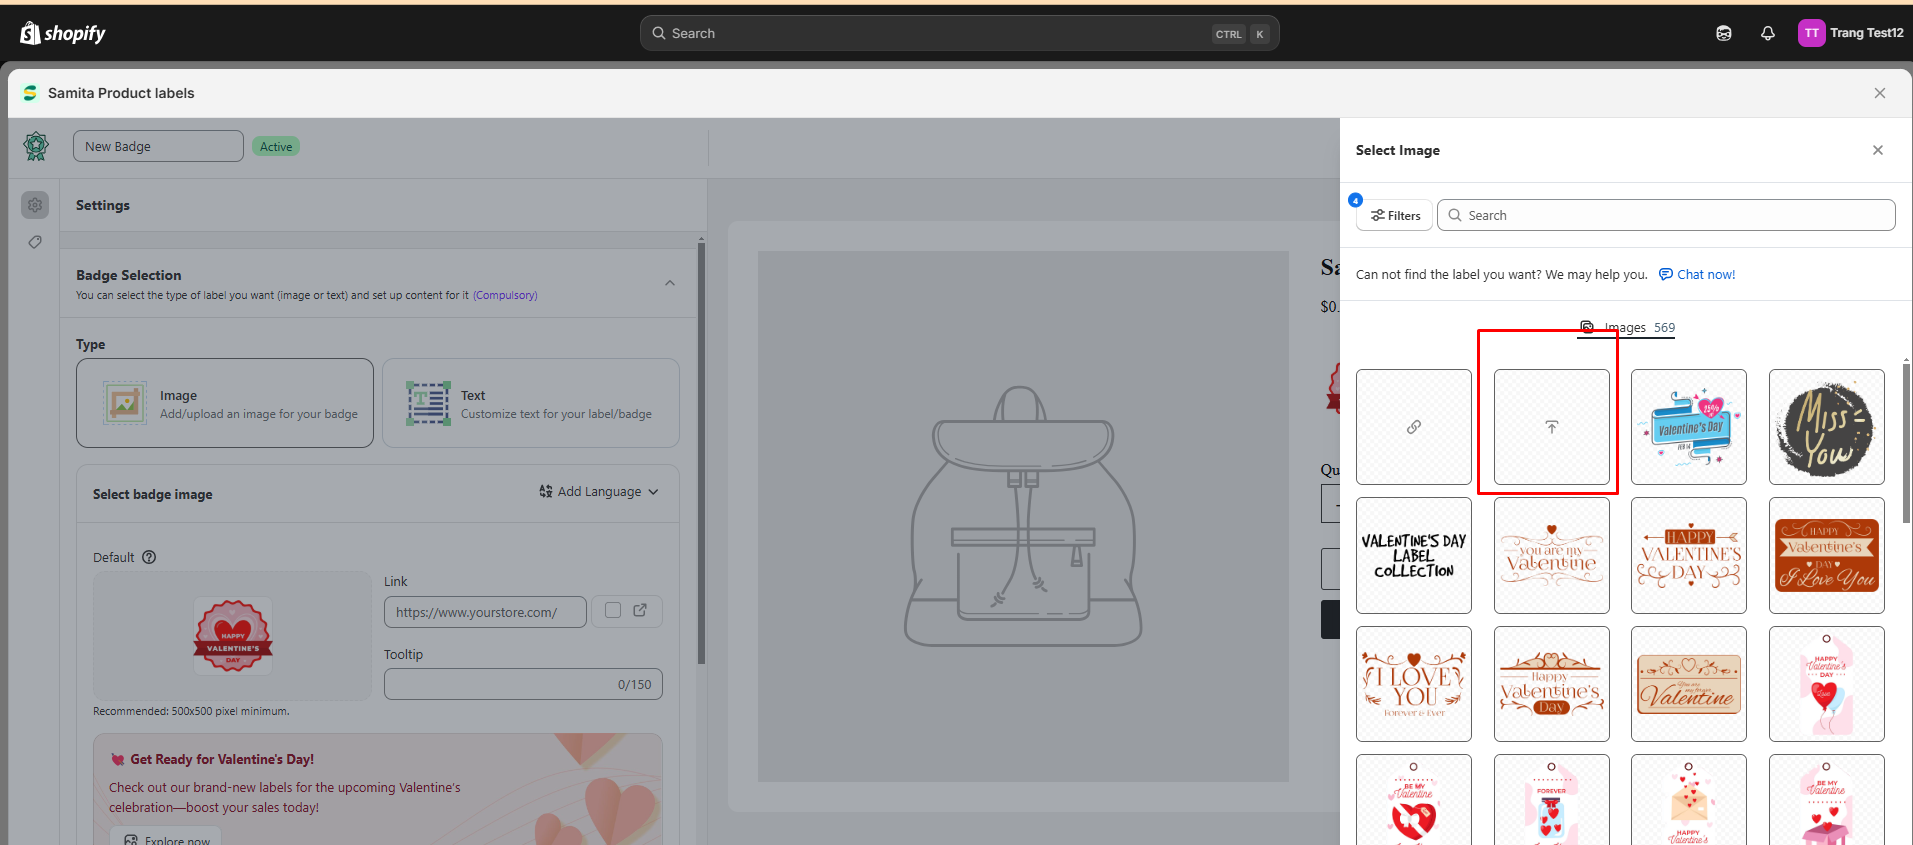Choose the Miss You label thumbnail
The height and width of the screenshot is (845, 1913).
coord(1826,427)
